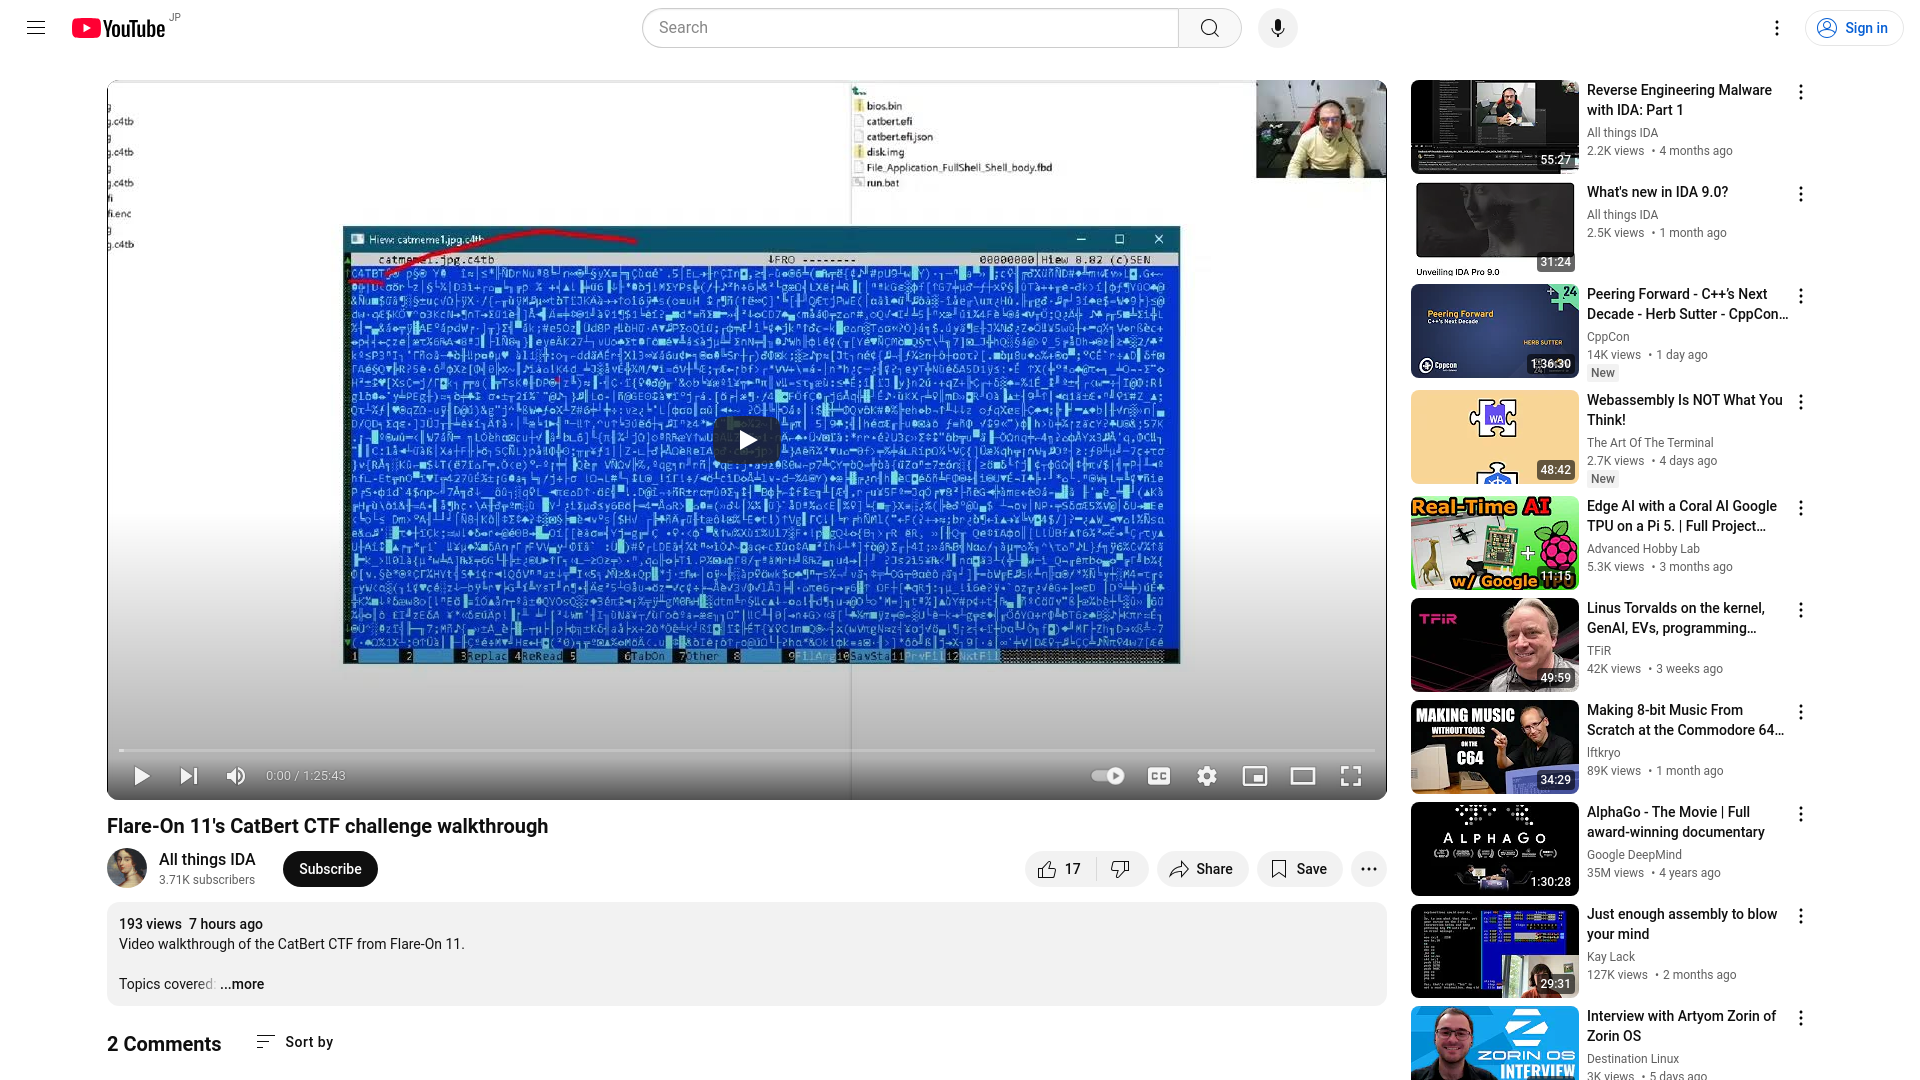This screenshot has width=1920, height=1080.
Task: Click the YouTube settings gear icon
Action: [1207, 775]
